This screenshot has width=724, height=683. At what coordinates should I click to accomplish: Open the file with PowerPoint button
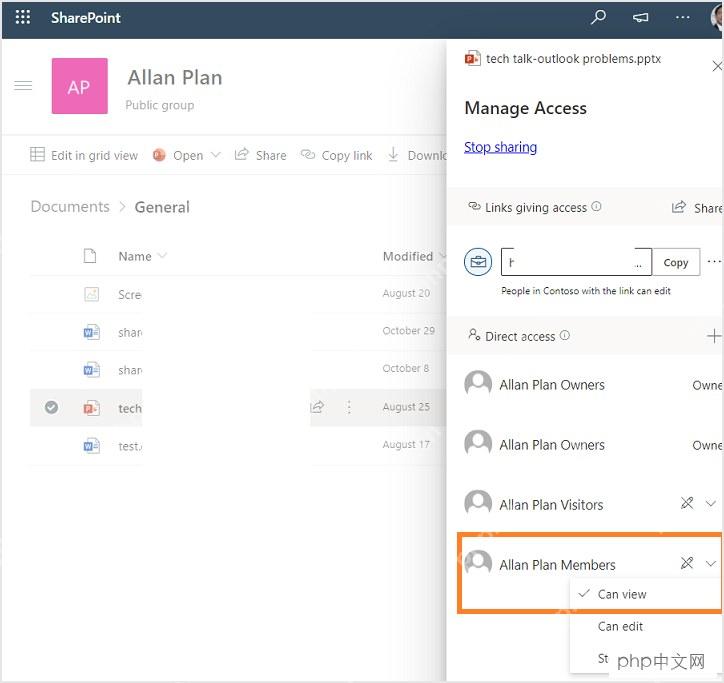pos(178,155)
